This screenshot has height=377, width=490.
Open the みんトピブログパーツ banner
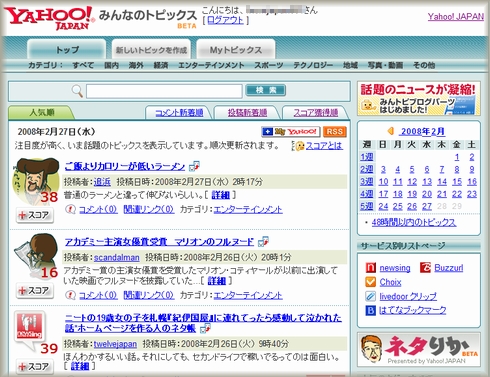419,99
